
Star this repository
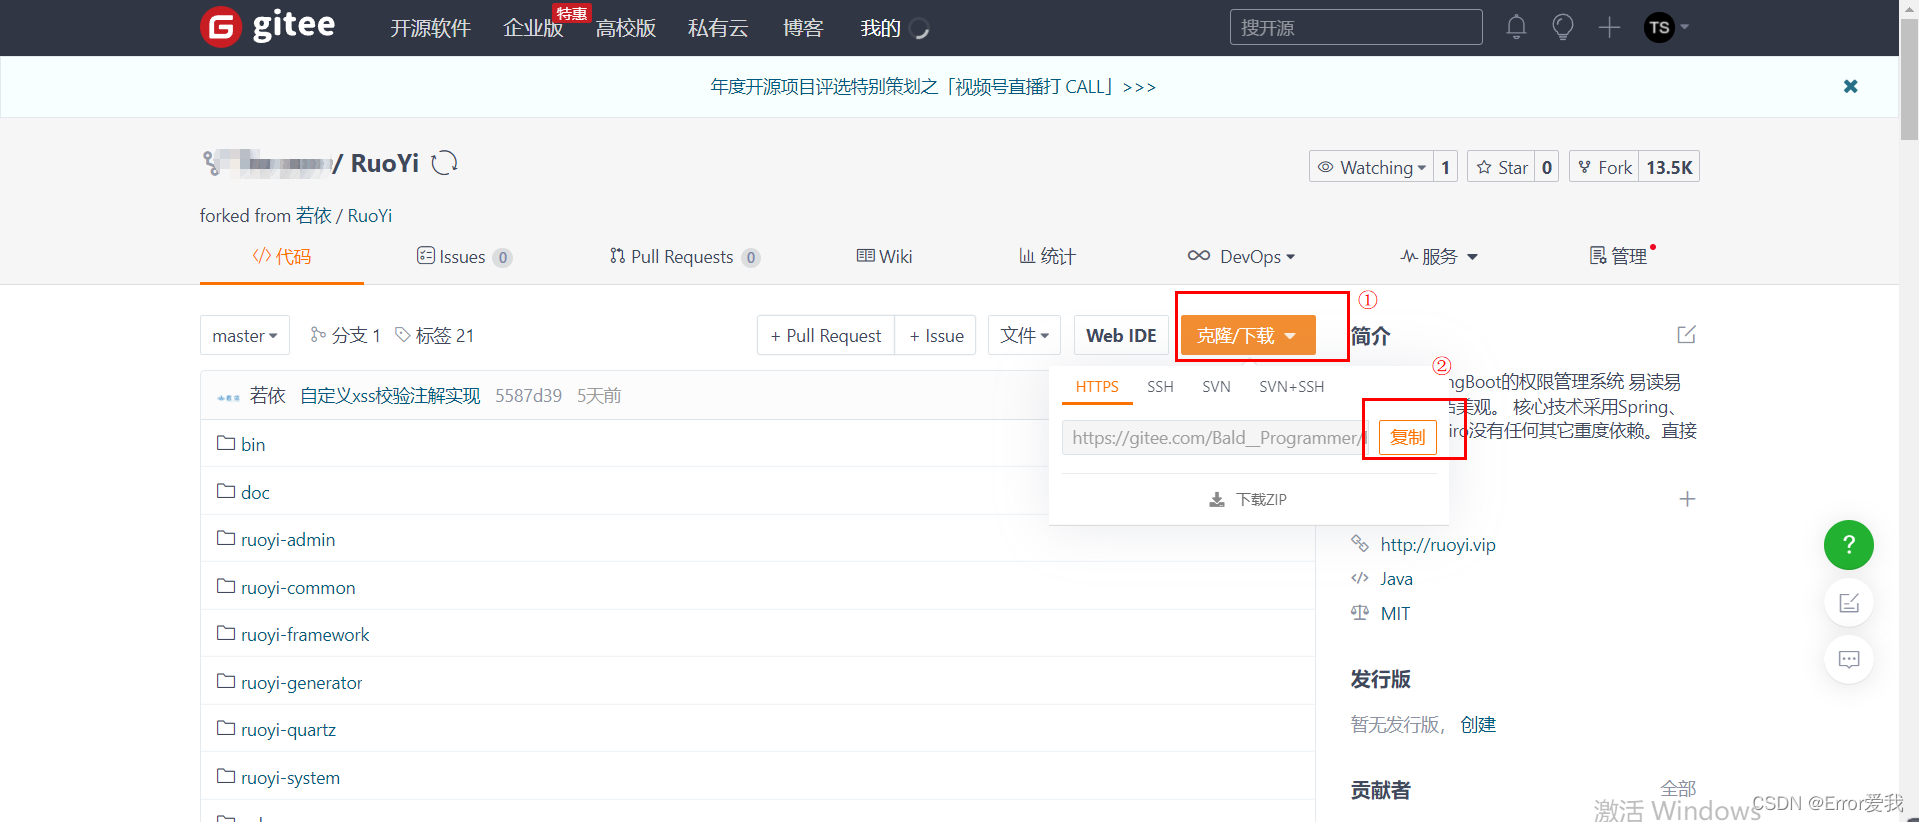(1502, 167)
